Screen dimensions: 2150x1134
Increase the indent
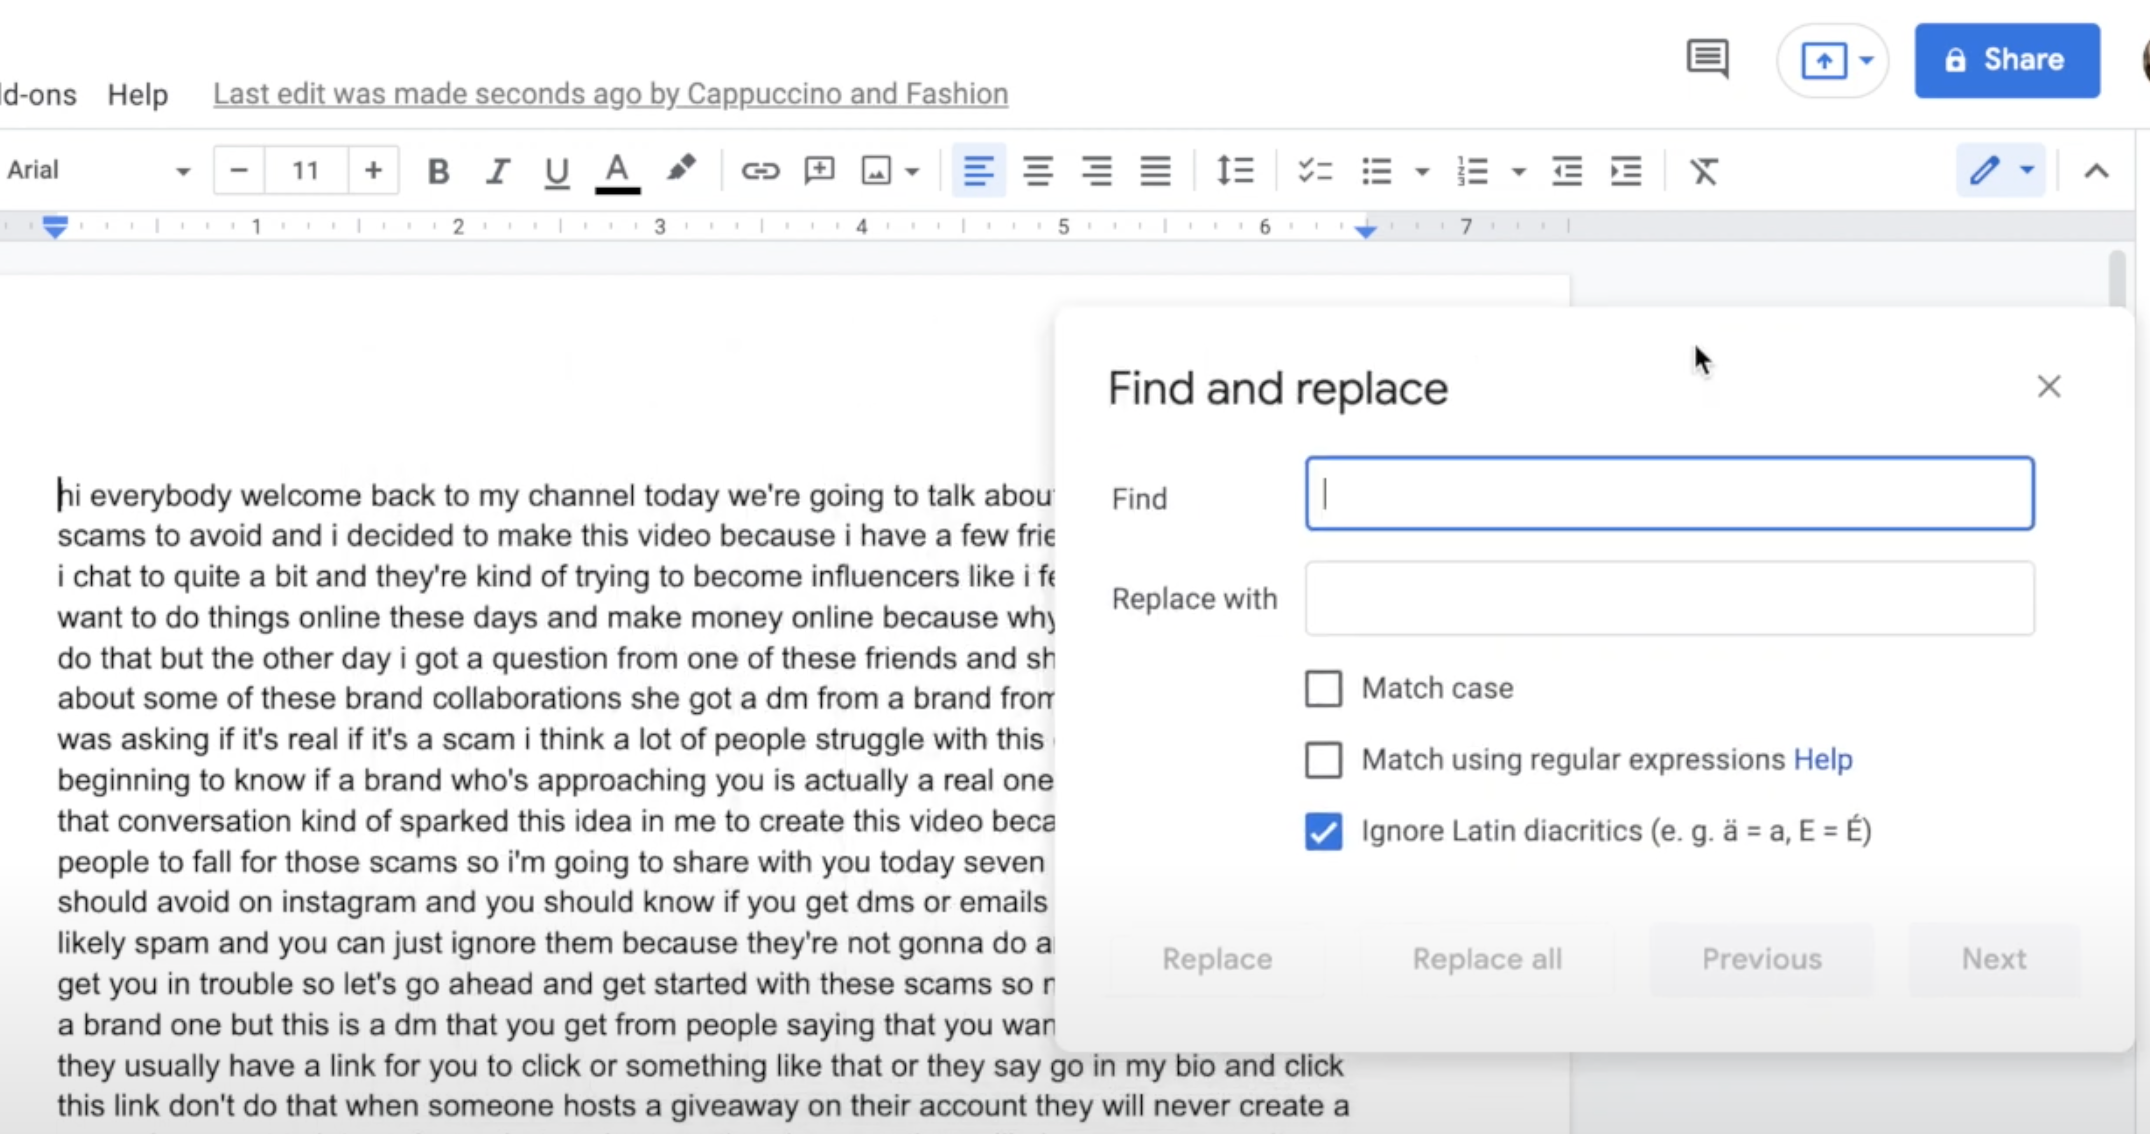[1626, 171]
